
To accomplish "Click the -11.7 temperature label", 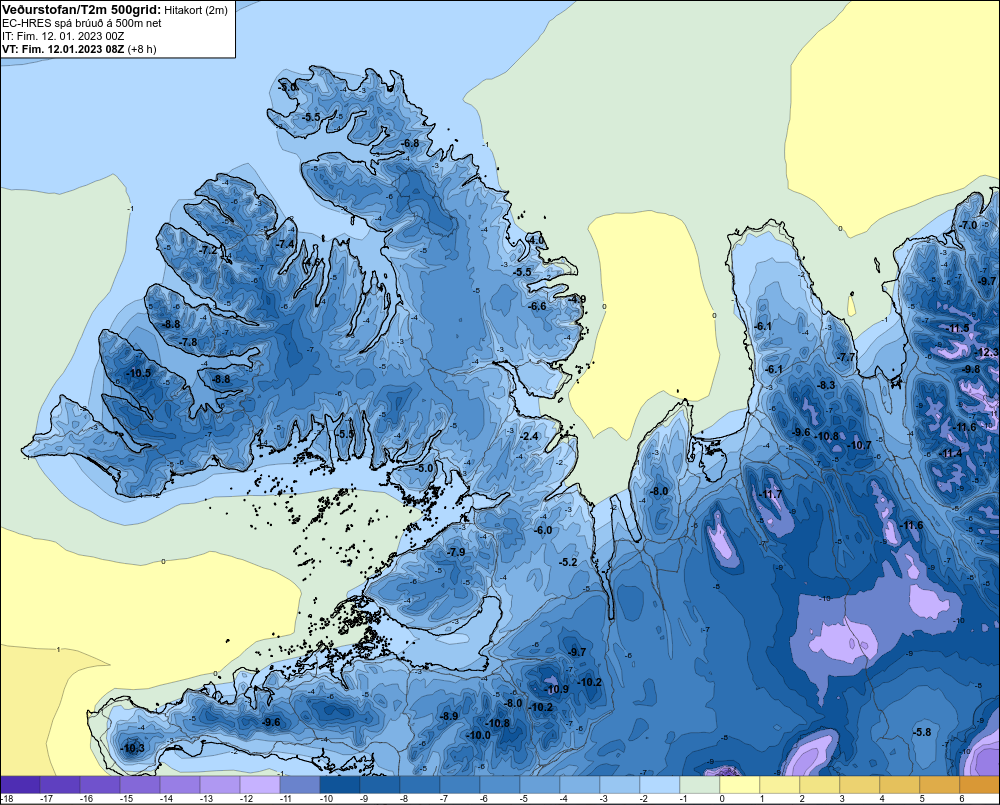I will click(x=770, y=494).
